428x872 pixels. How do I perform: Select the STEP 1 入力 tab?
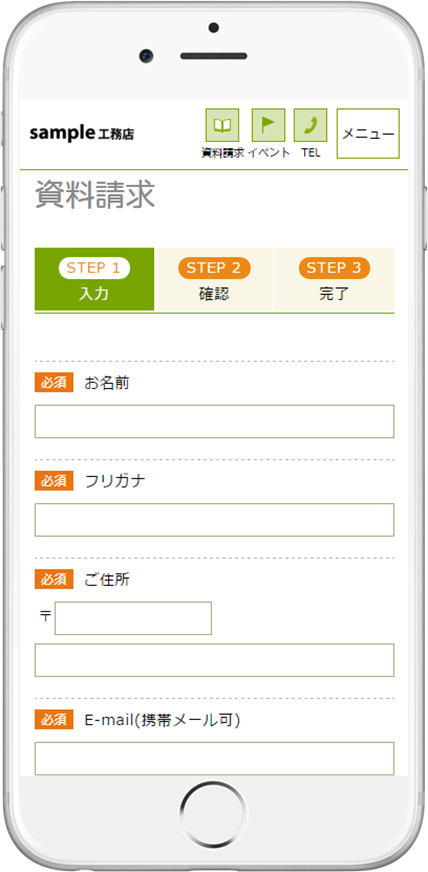pos(94,279)
